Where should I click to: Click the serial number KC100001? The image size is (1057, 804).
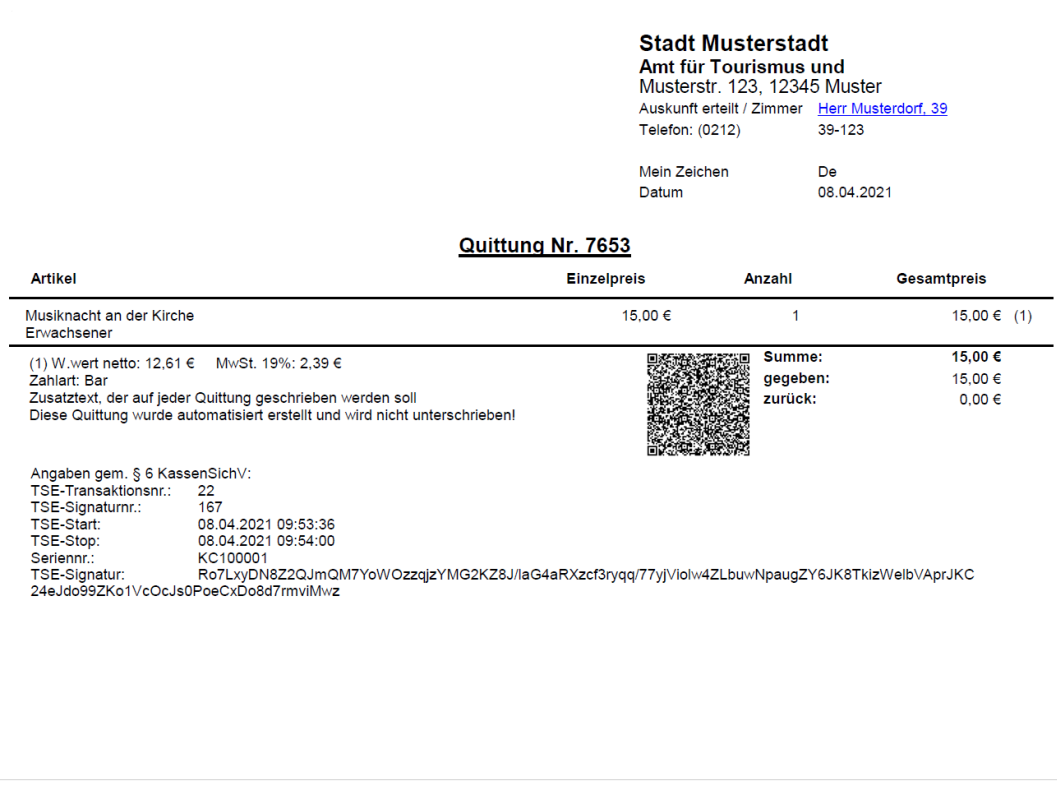tap(232, 558)
